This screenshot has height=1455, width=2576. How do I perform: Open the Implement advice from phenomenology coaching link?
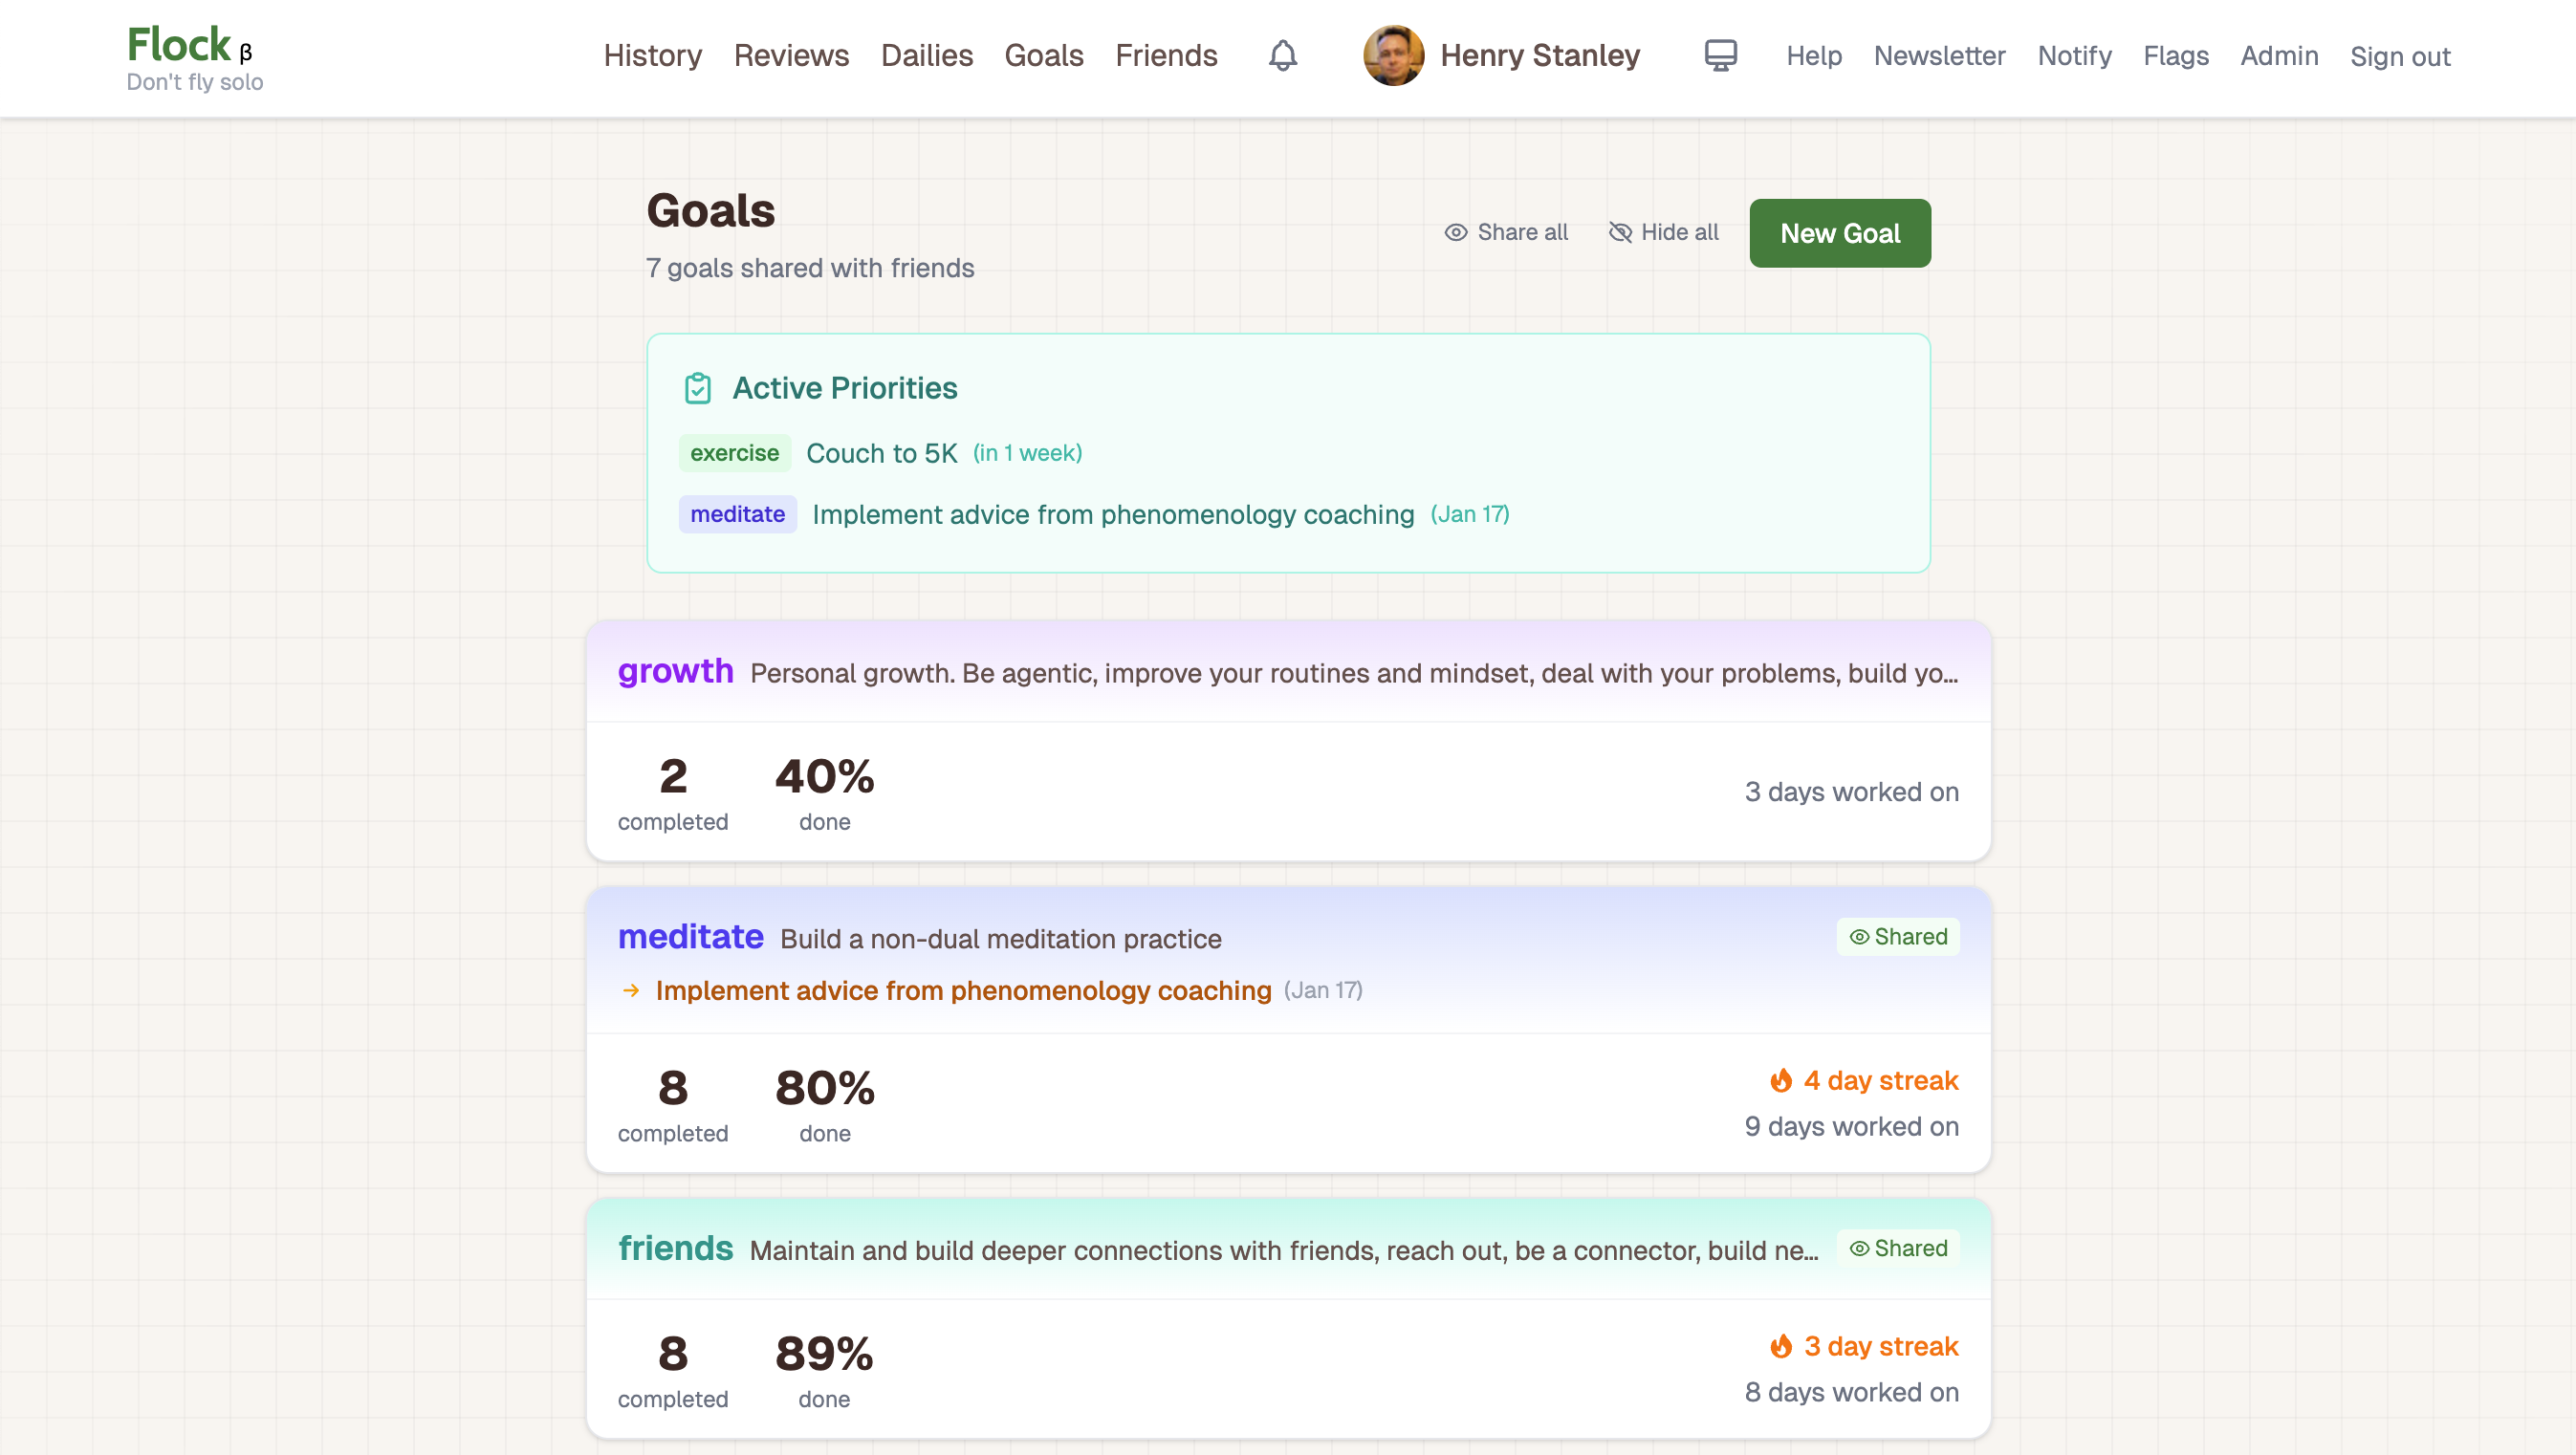pos(960,991)
